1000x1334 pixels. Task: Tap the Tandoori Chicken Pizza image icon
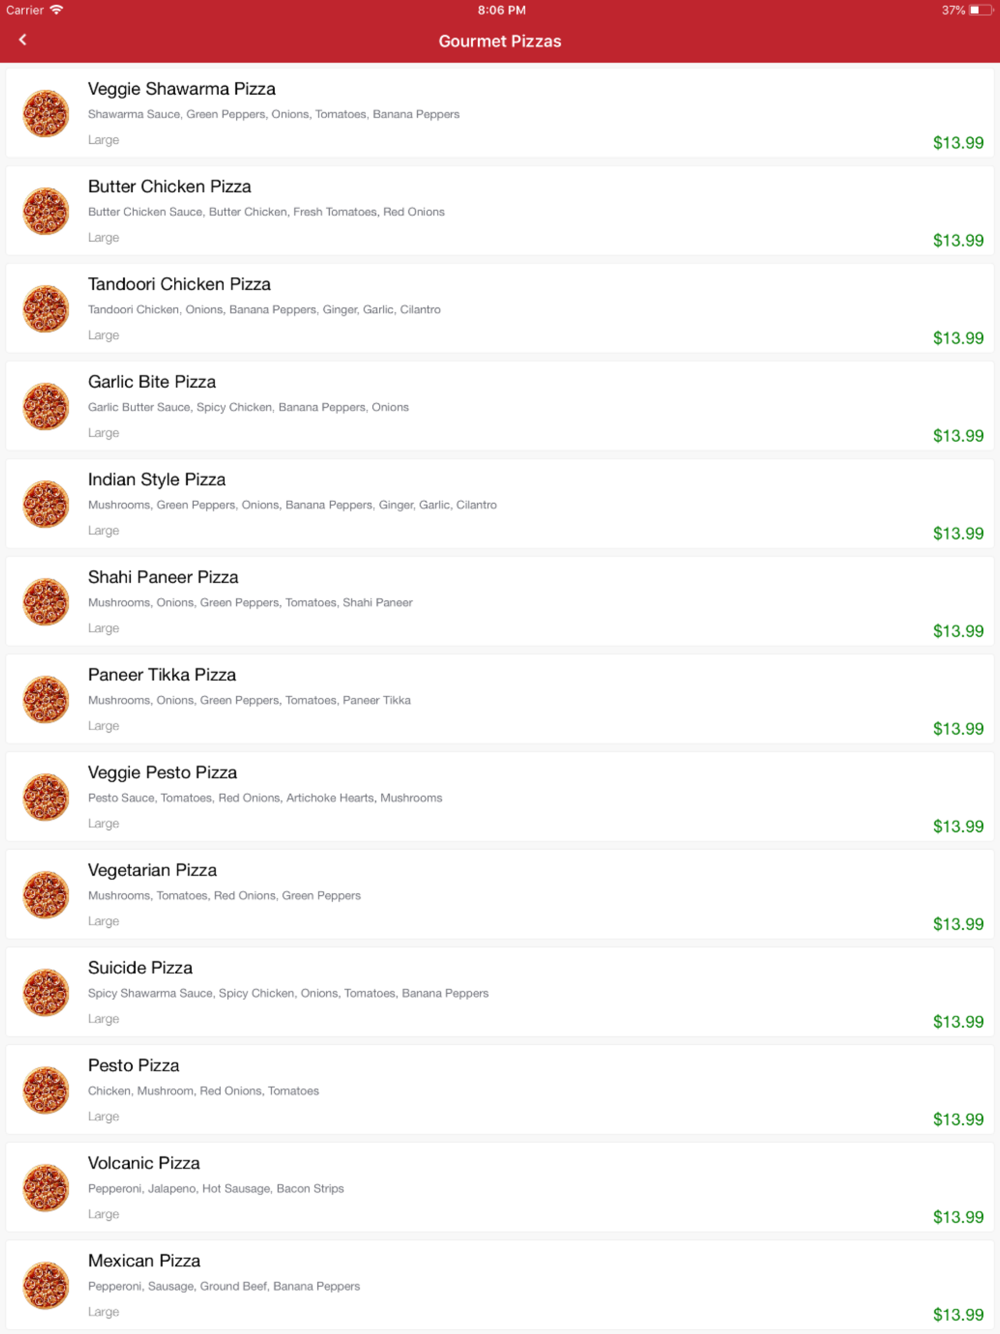(46, 309)
